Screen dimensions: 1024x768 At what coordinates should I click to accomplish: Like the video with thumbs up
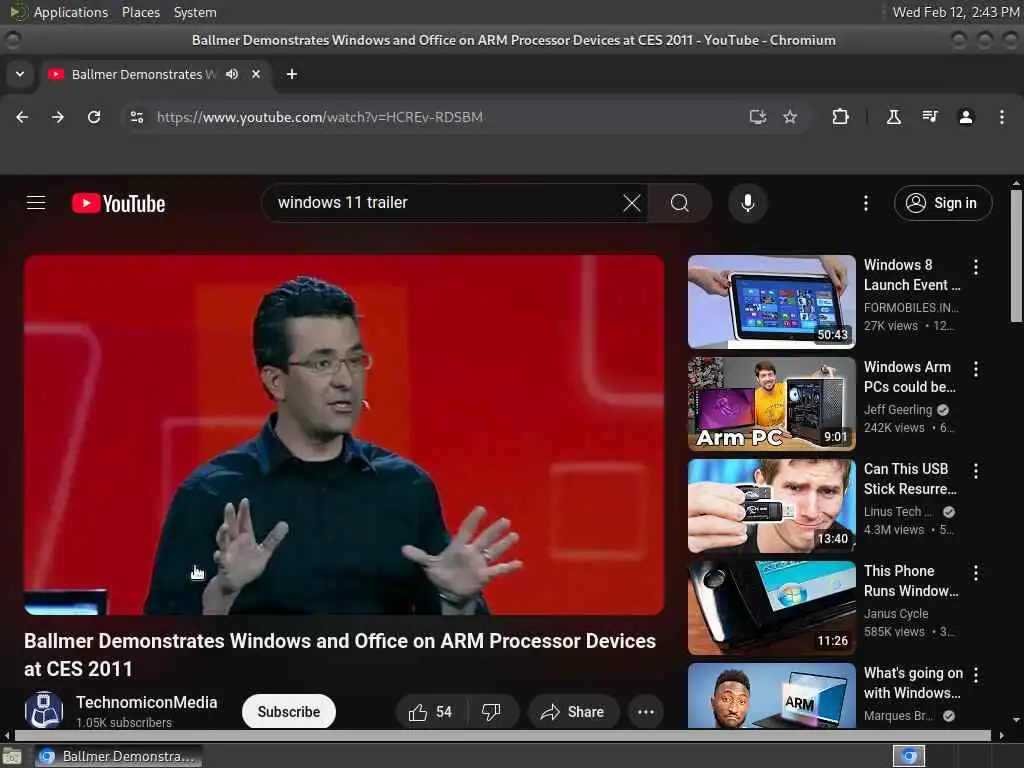(430, 712)
